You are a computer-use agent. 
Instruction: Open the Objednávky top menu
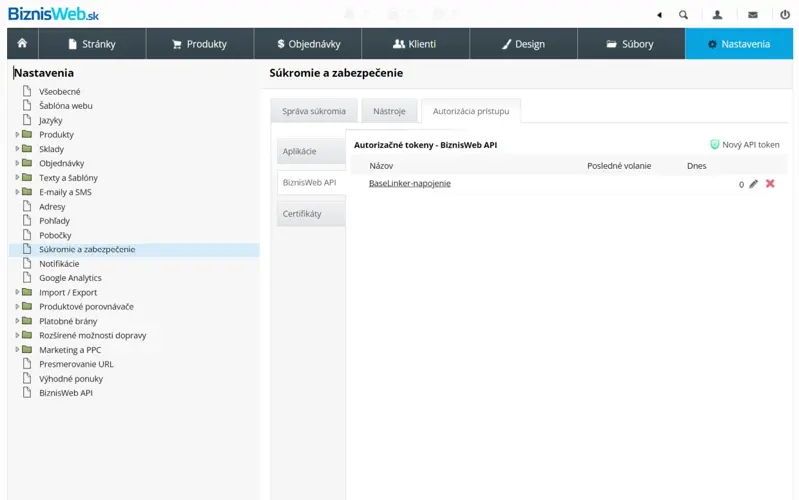pos(308,44)
